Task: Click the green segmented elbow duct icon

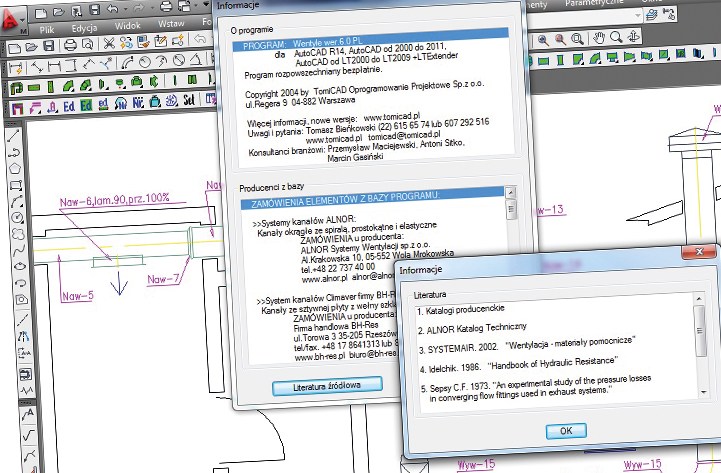Action: (85, 85)
